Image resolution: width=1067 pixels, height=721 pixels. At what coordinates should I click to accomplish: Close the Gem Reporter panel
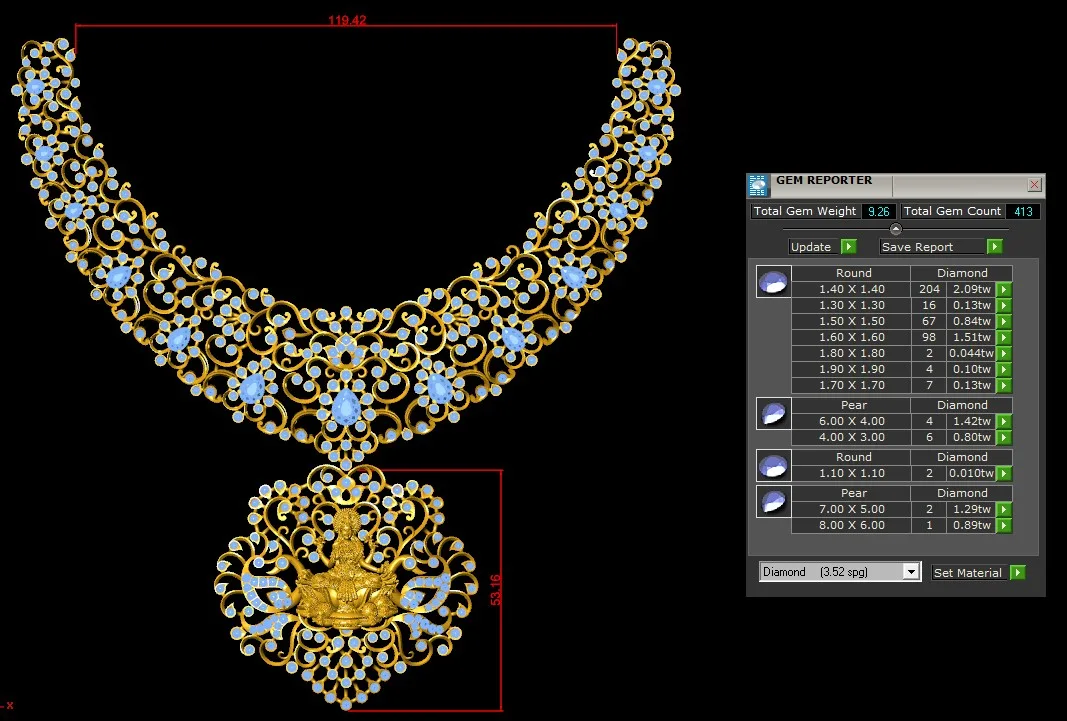tap(1034, 185)
